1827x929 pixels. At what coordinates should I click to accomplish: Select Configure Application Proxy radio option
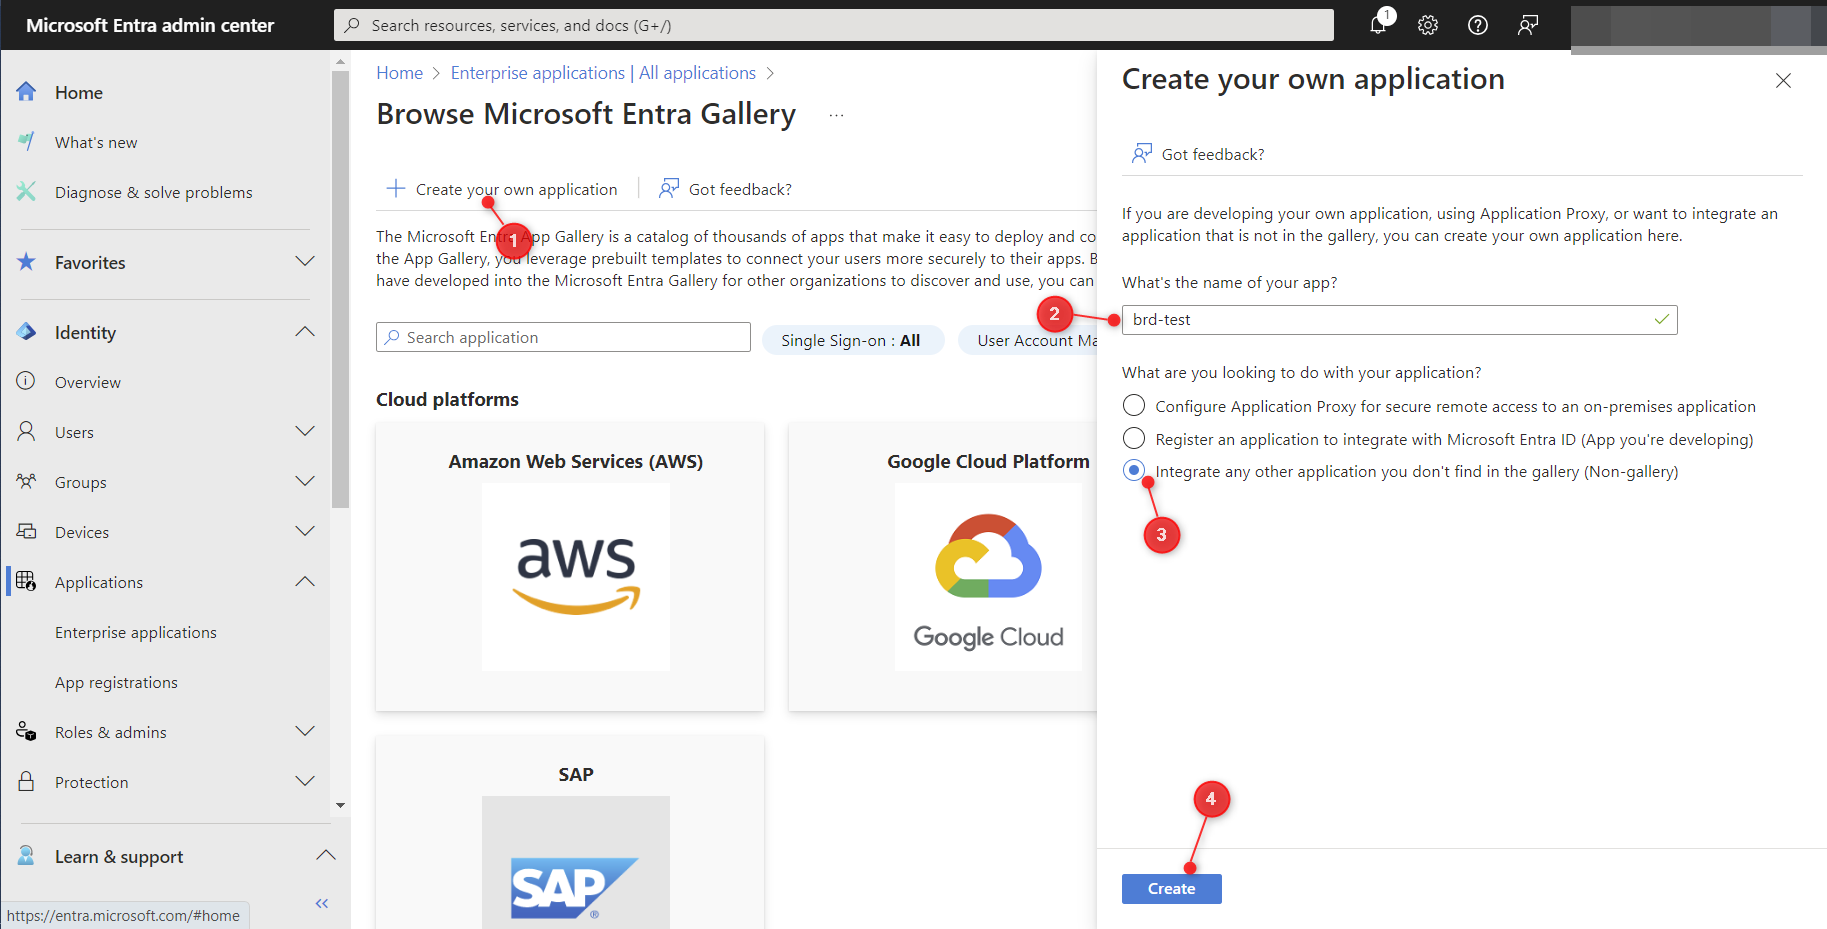pyautogui.click(x=1134, y=405)
